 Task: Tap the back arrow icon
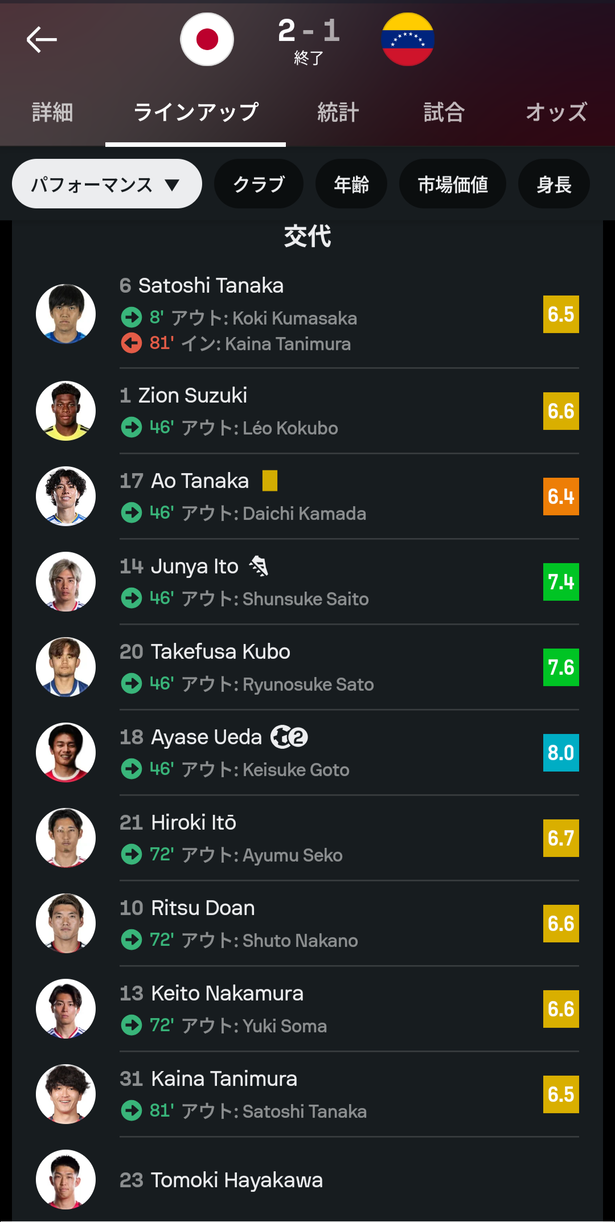click(41, 40)
